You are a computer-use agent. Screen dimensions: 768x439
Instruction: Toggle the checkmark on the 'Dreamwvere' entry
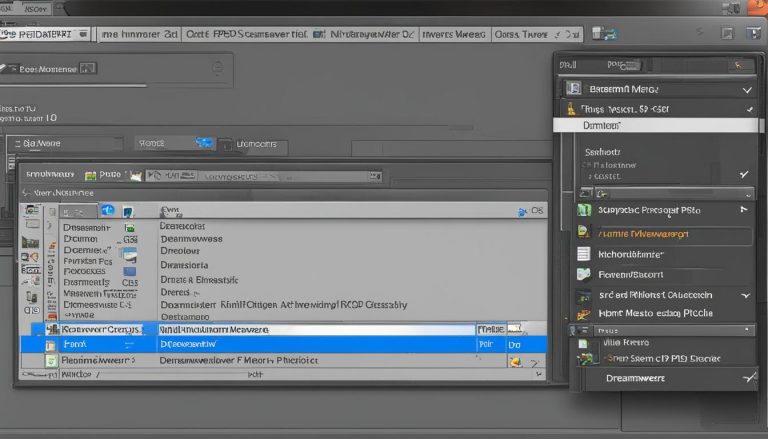tap(750, 377)
